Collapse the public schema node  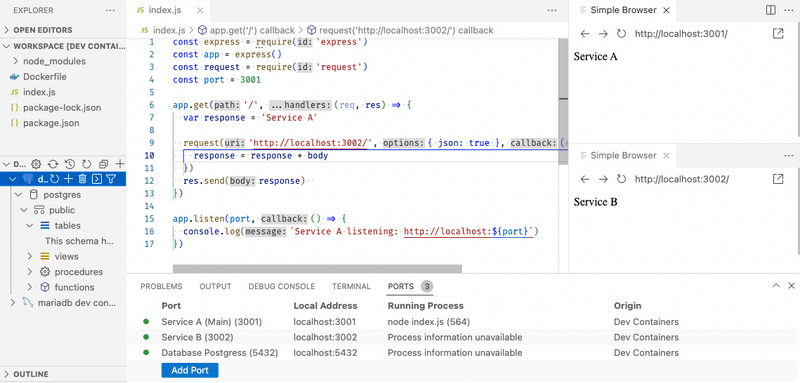click(x=23, y=210)
